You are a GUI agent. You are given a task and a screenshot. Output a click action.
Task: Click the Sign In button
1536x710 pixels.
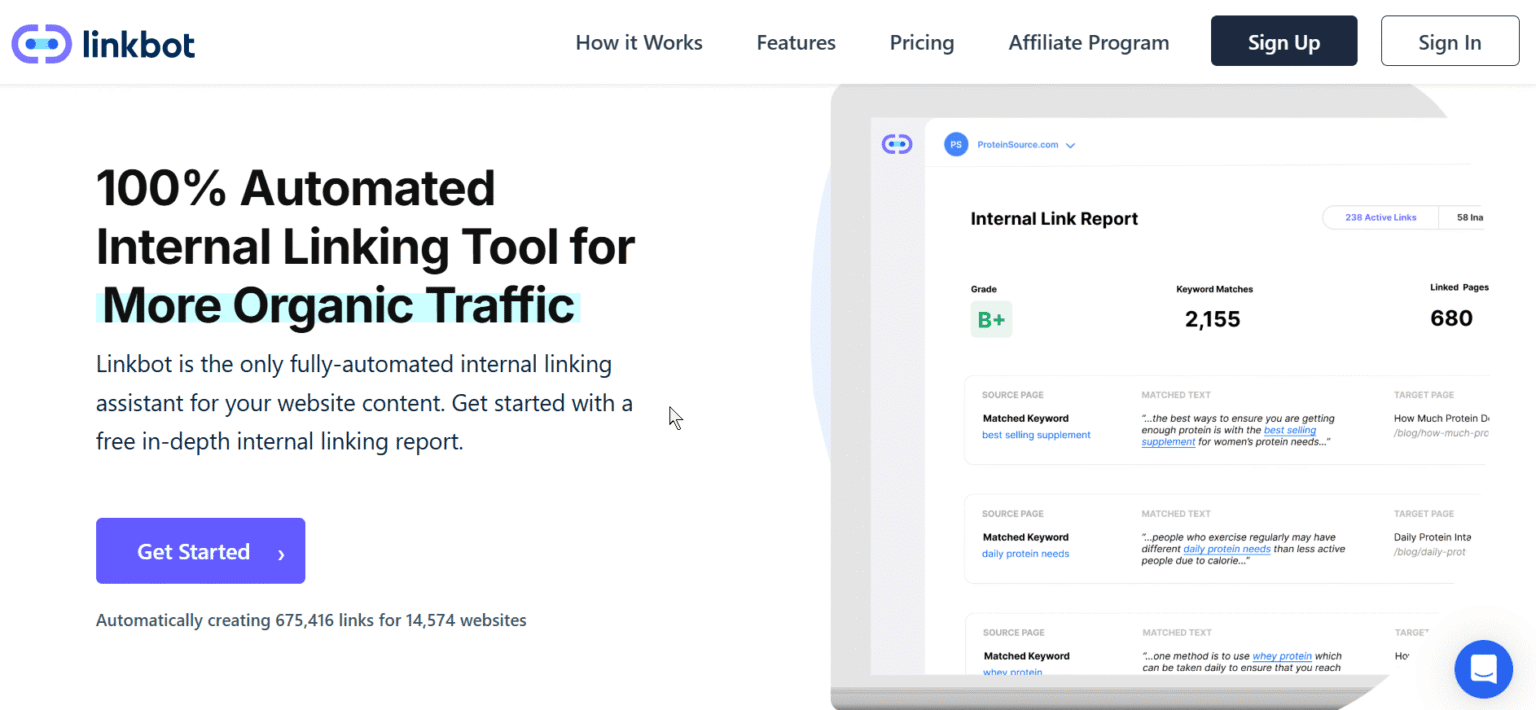coord(1450,41)
